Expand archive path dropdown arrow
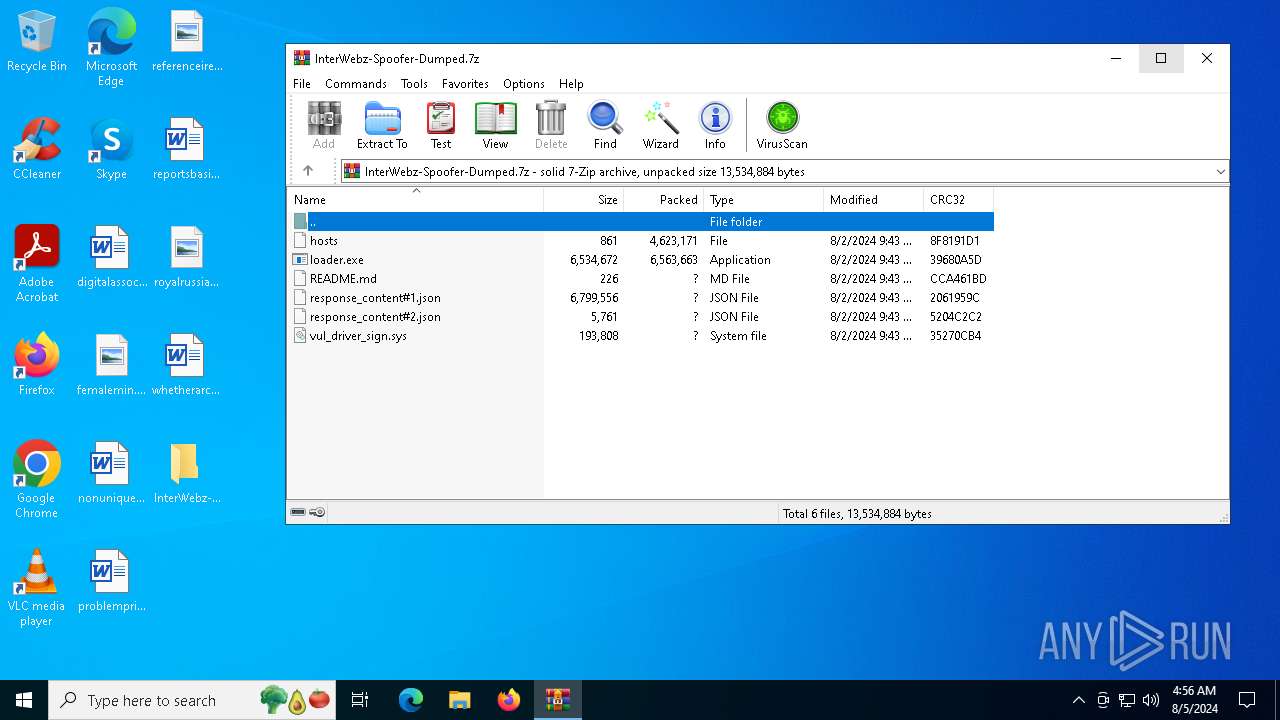The height and width of the screenshot is (720, 1280). coord(1220,171)
